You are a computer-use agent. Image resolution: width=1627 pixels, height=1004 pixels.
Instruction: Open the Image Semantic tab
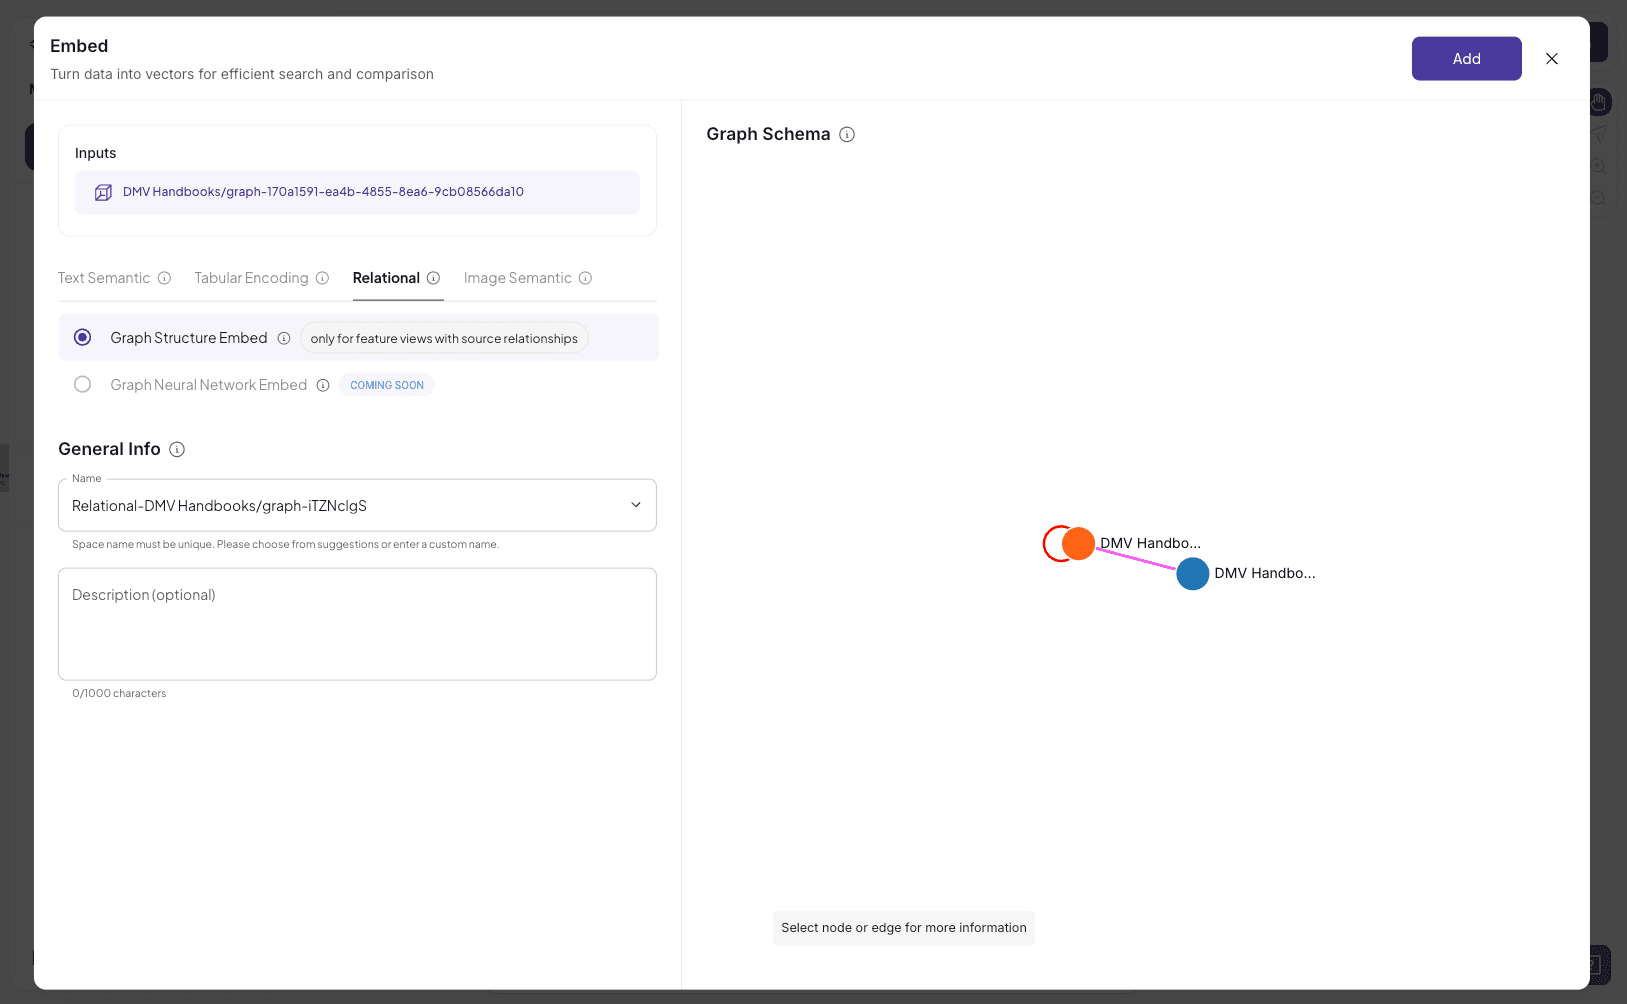(x=518, y=278)
